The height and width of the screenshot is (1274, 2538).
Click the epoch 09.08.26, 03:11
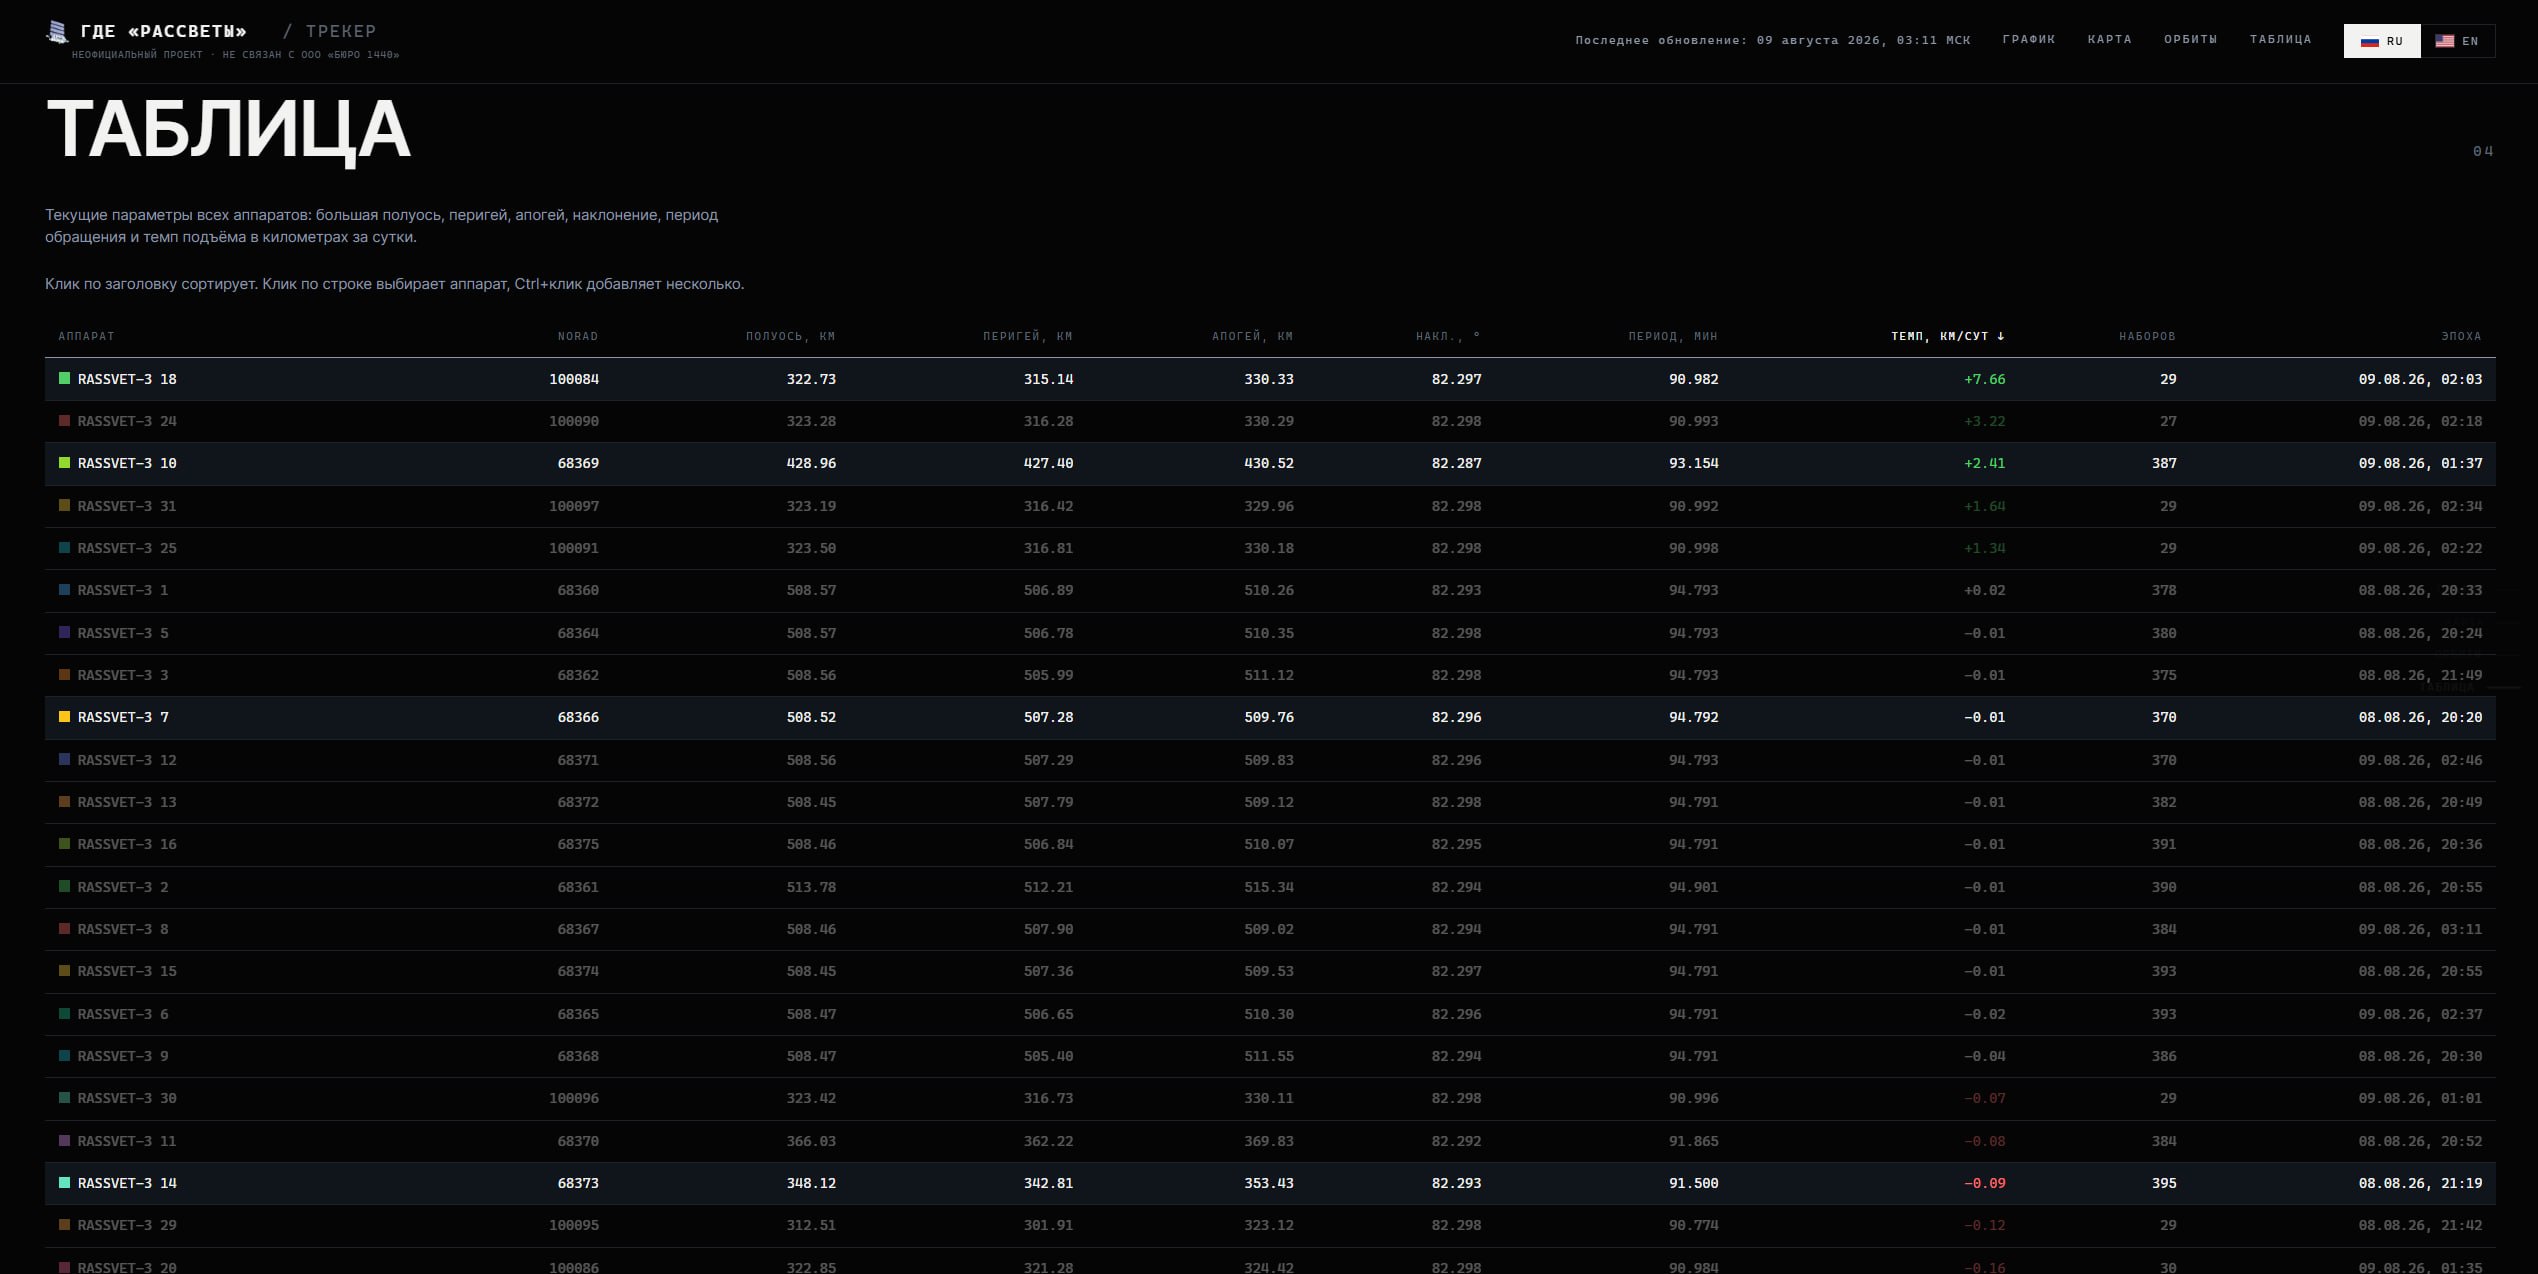pos(2420,929)
